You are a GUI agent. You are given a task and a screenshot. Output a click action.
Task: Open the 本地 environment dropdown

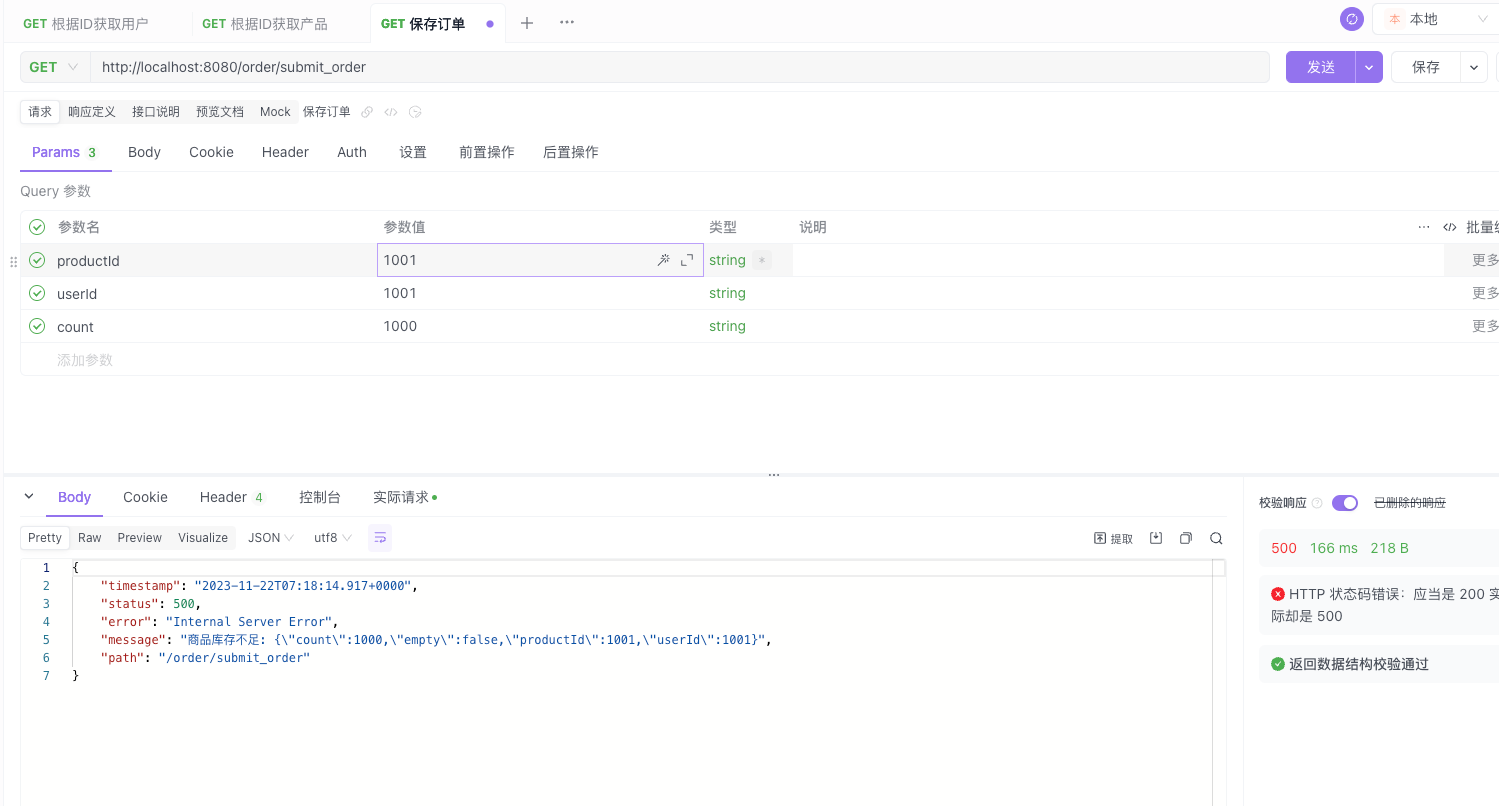click(1436, 19)
